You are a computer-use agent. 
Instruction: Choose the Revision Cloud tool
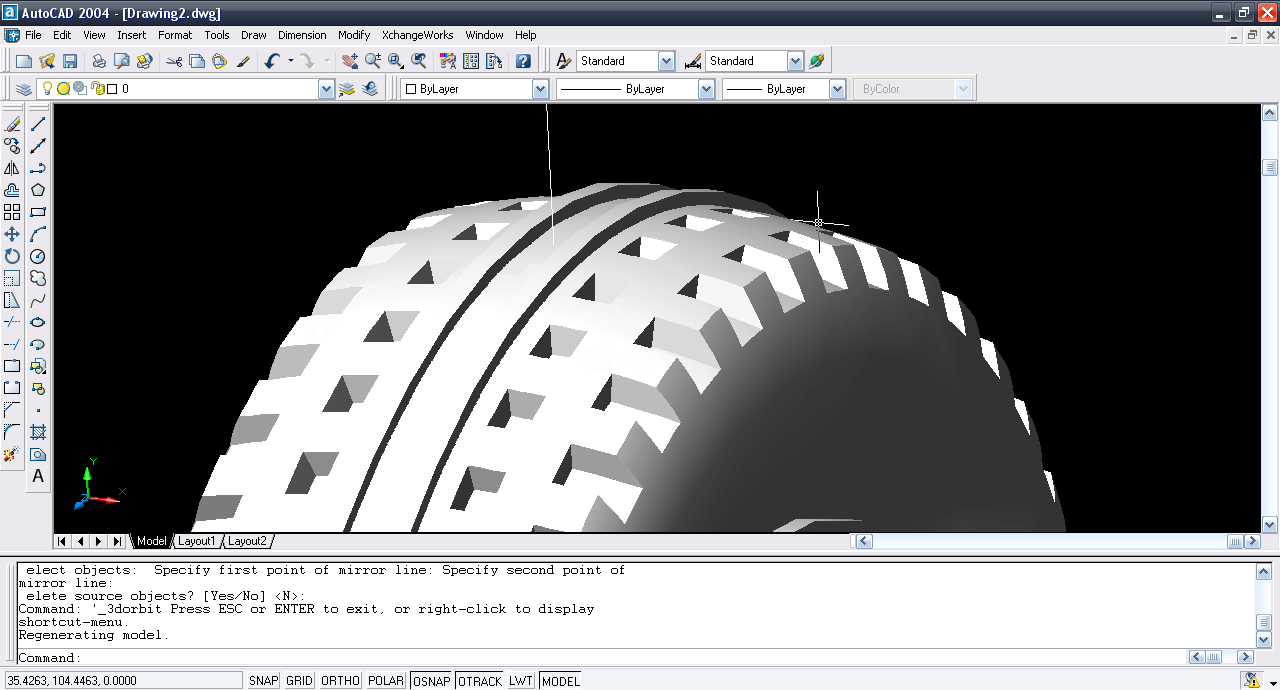38,278
